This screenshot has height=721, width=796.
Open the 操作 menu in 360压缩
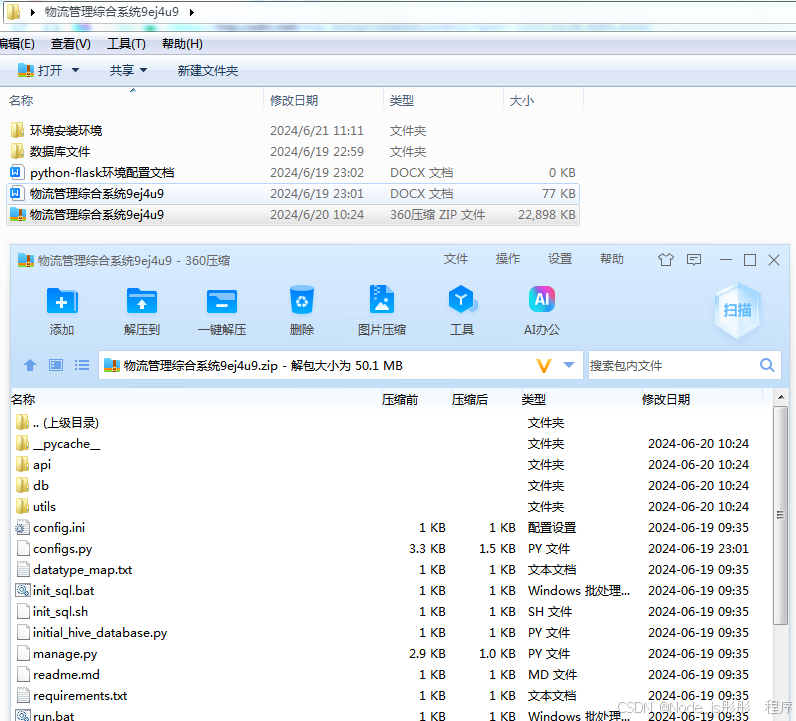pos(508,259)
